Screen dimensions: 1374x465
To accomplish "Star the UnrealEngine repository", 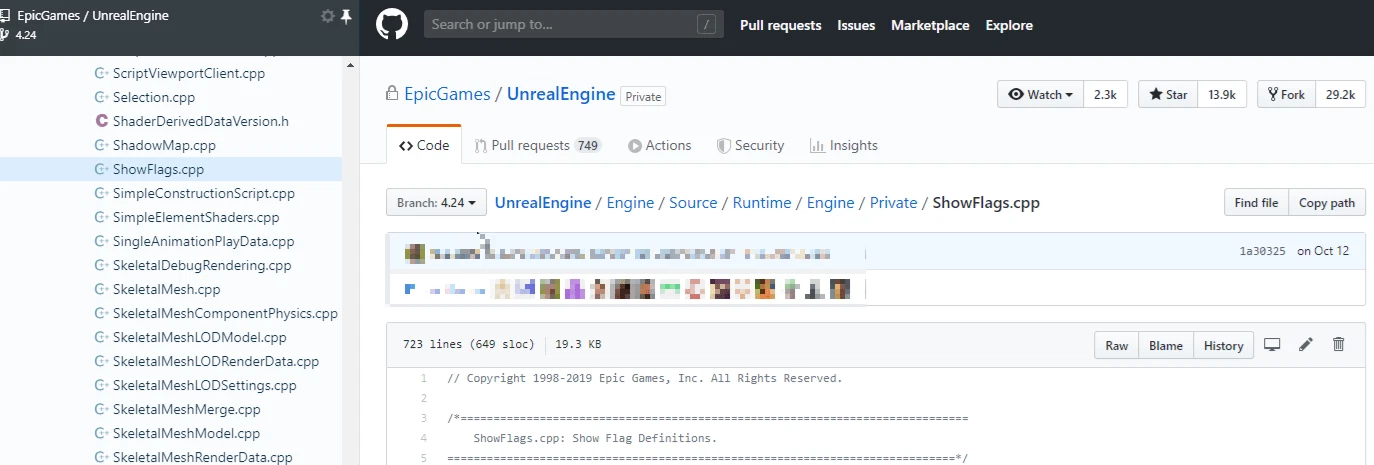I will [1168, 94].
